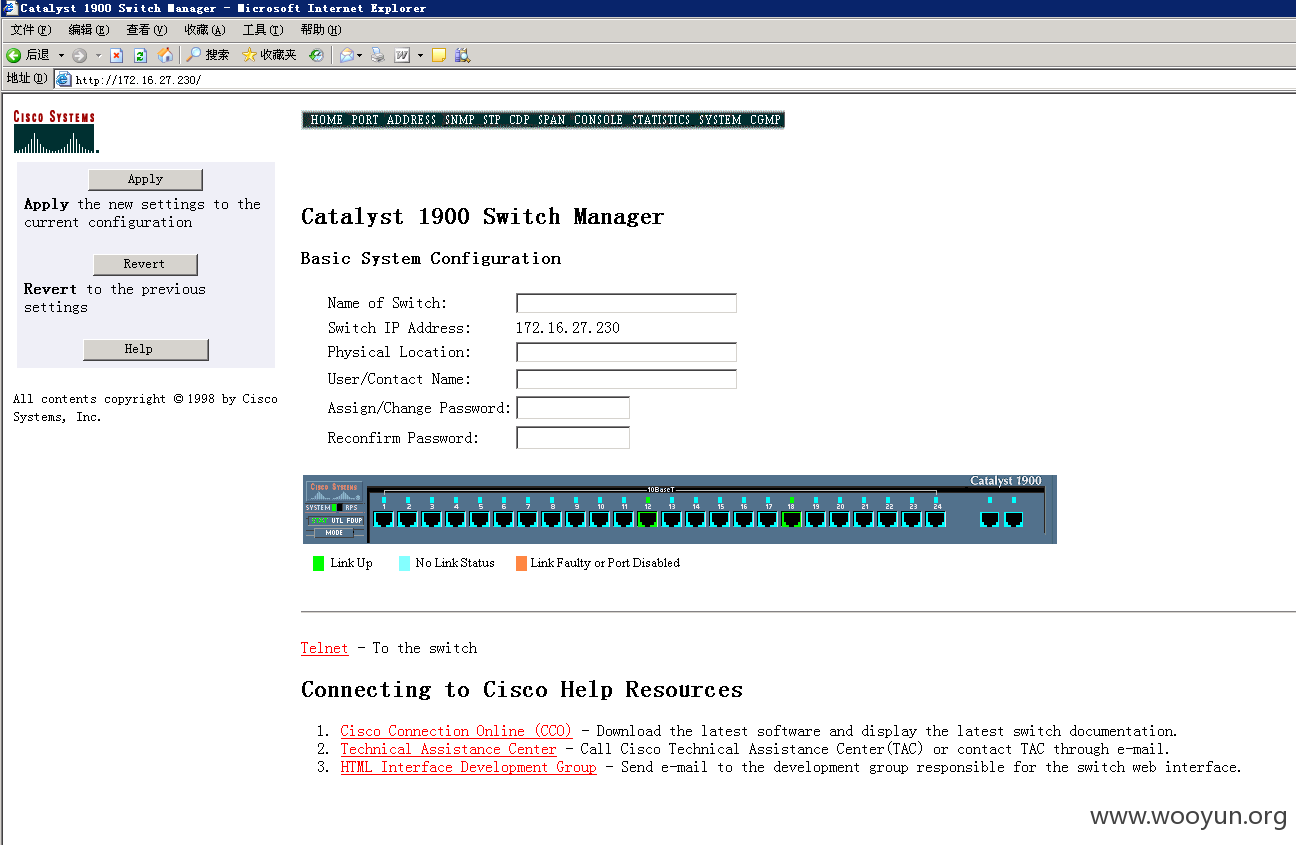Focus the Assign/Change Password field

pos(573,408)
